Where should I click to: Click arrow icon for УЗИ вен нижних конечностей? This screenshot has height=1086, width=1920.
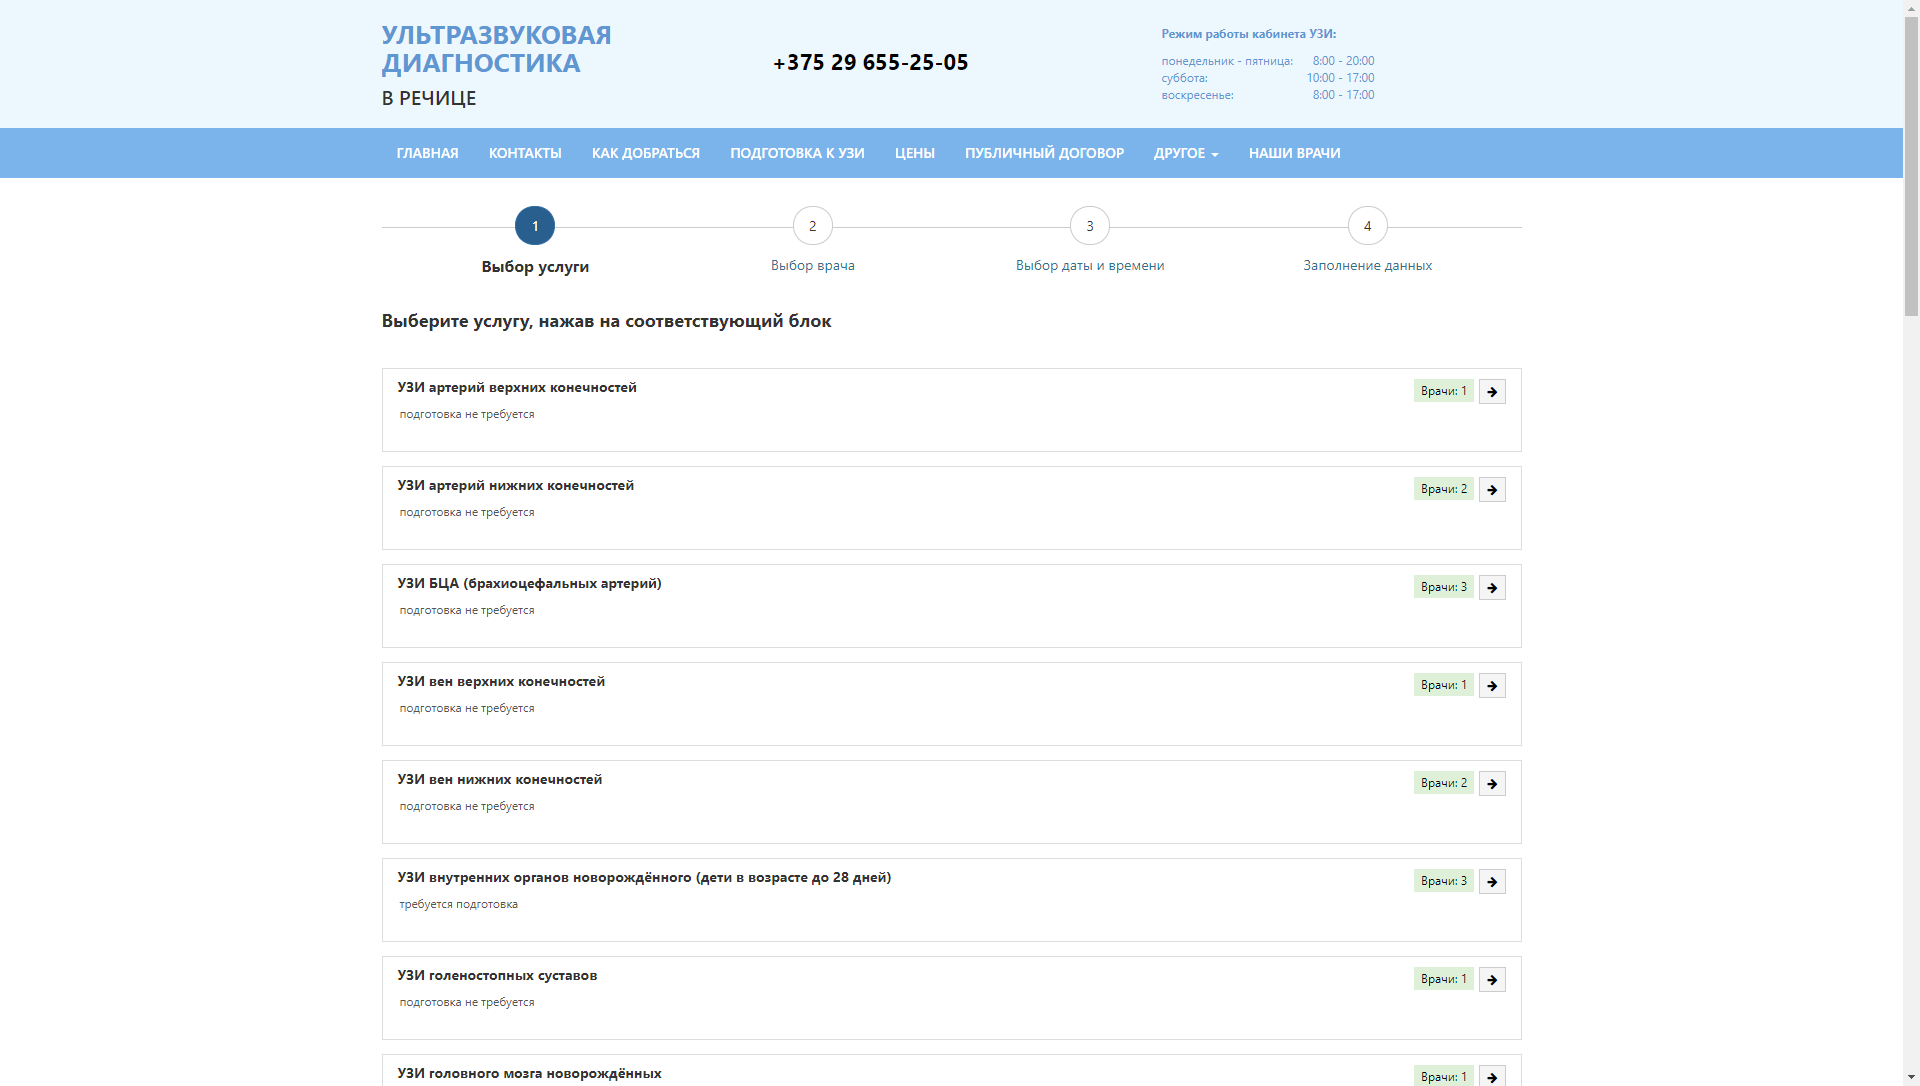(1492, 784)
